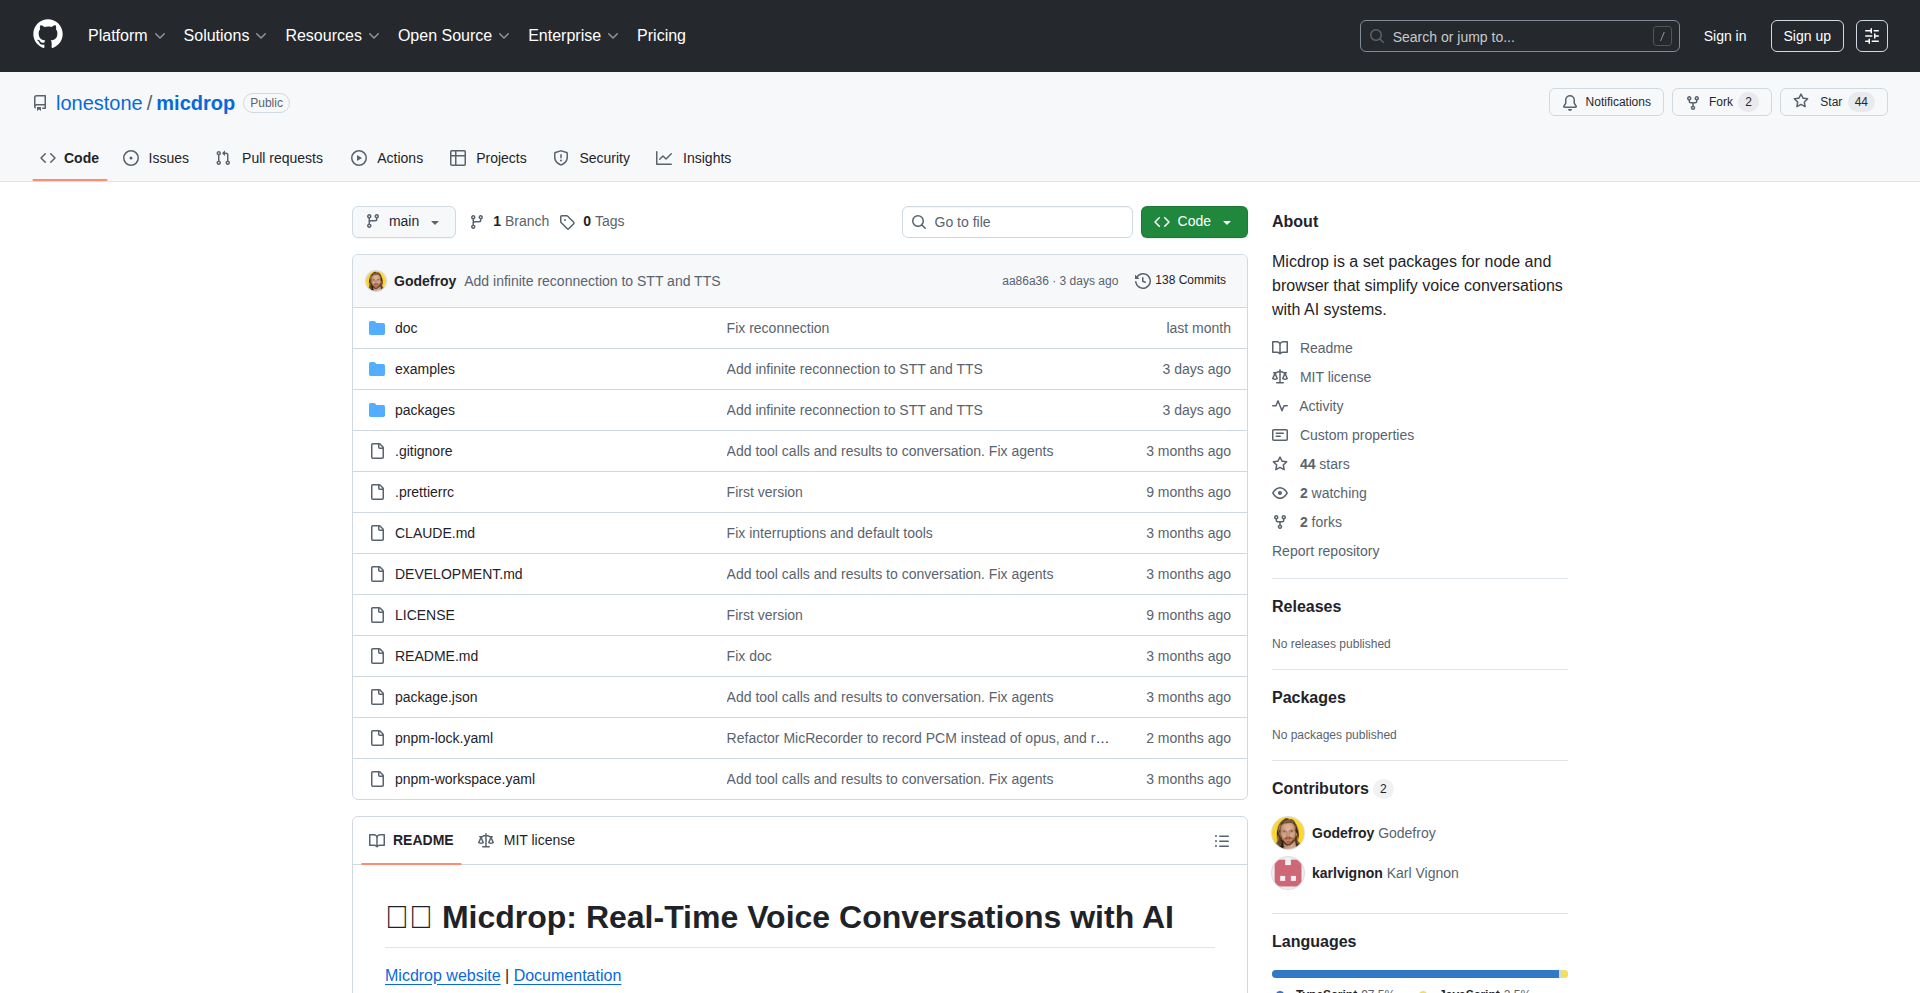Open the Releases section heading

(1306, 606)
